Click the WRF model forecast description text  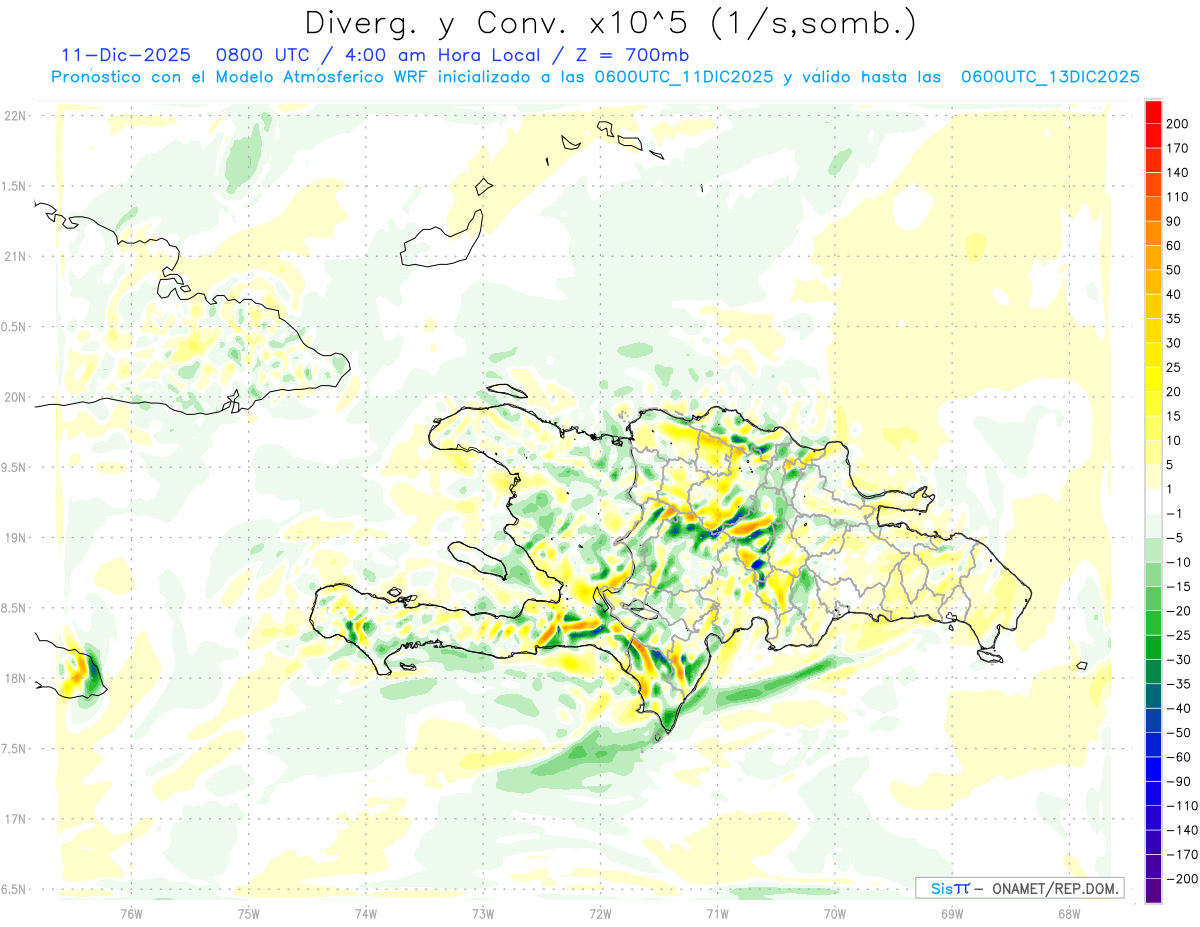596,77
